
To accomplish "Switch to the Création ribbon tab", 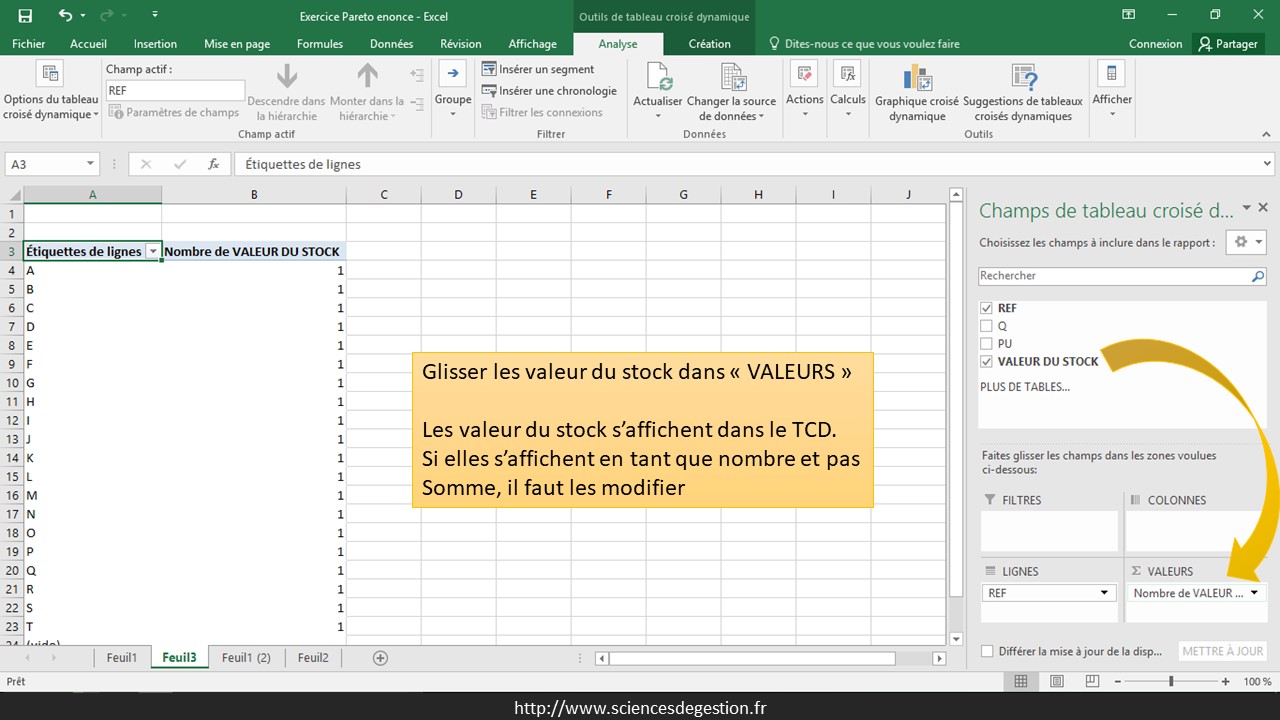I will [x=709, y=44].
